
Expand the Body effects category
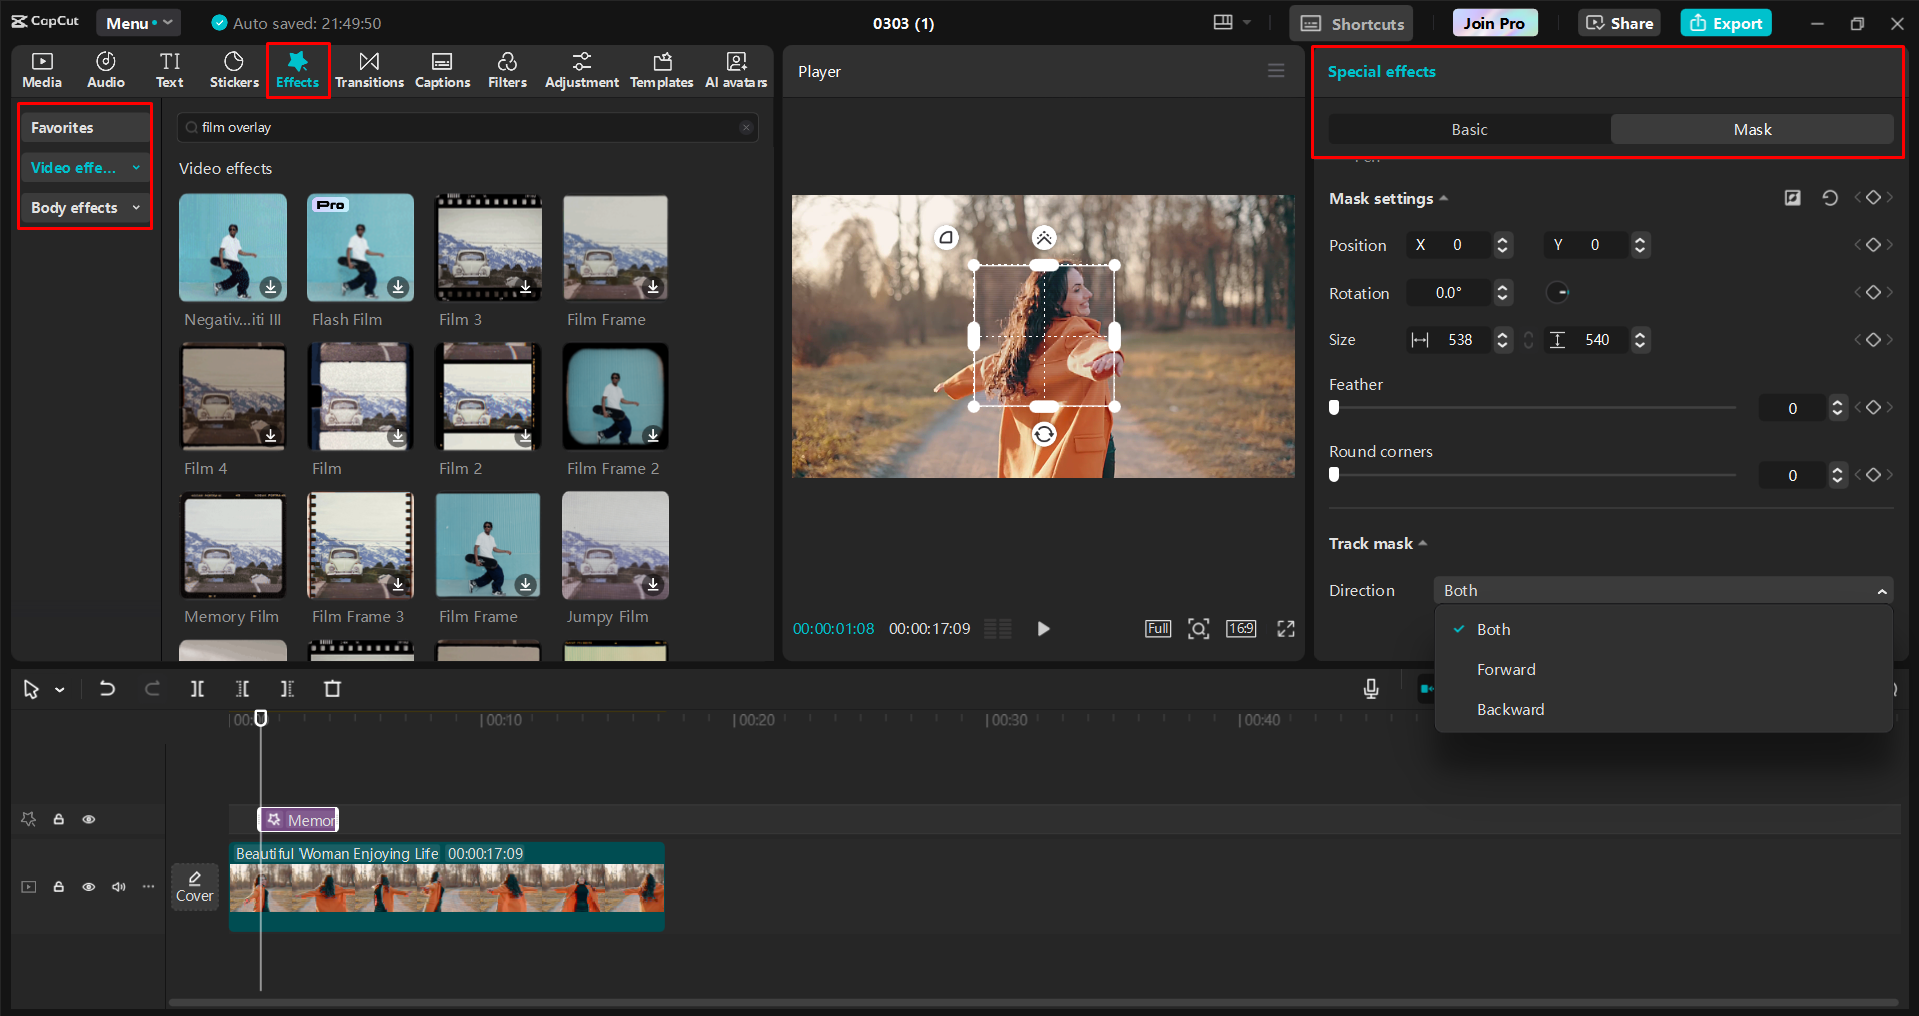click(85, 208)
